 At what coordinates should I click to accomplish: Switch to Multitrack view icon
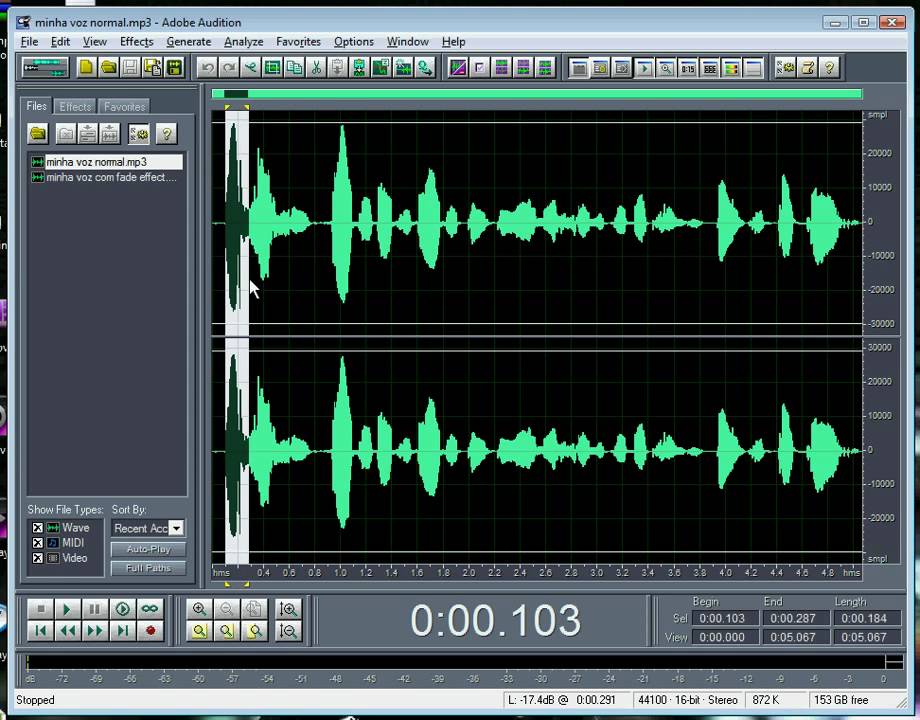click(x=45, y=67)
